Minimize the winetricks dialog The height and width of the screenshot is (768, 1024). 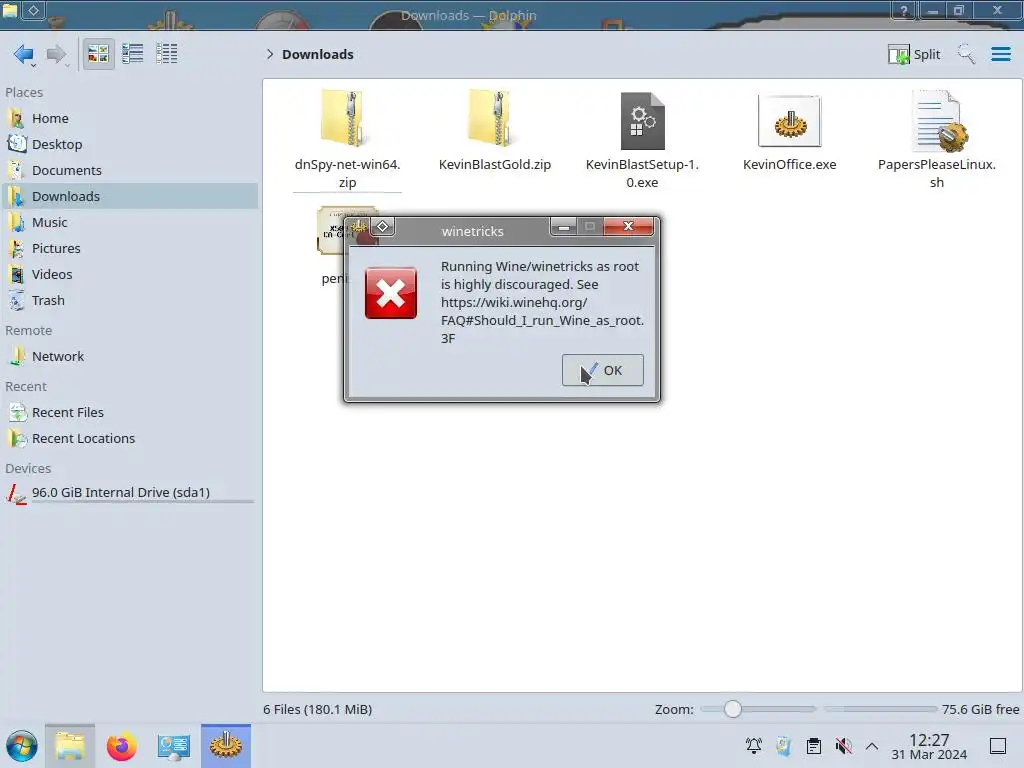coord(564,227)
